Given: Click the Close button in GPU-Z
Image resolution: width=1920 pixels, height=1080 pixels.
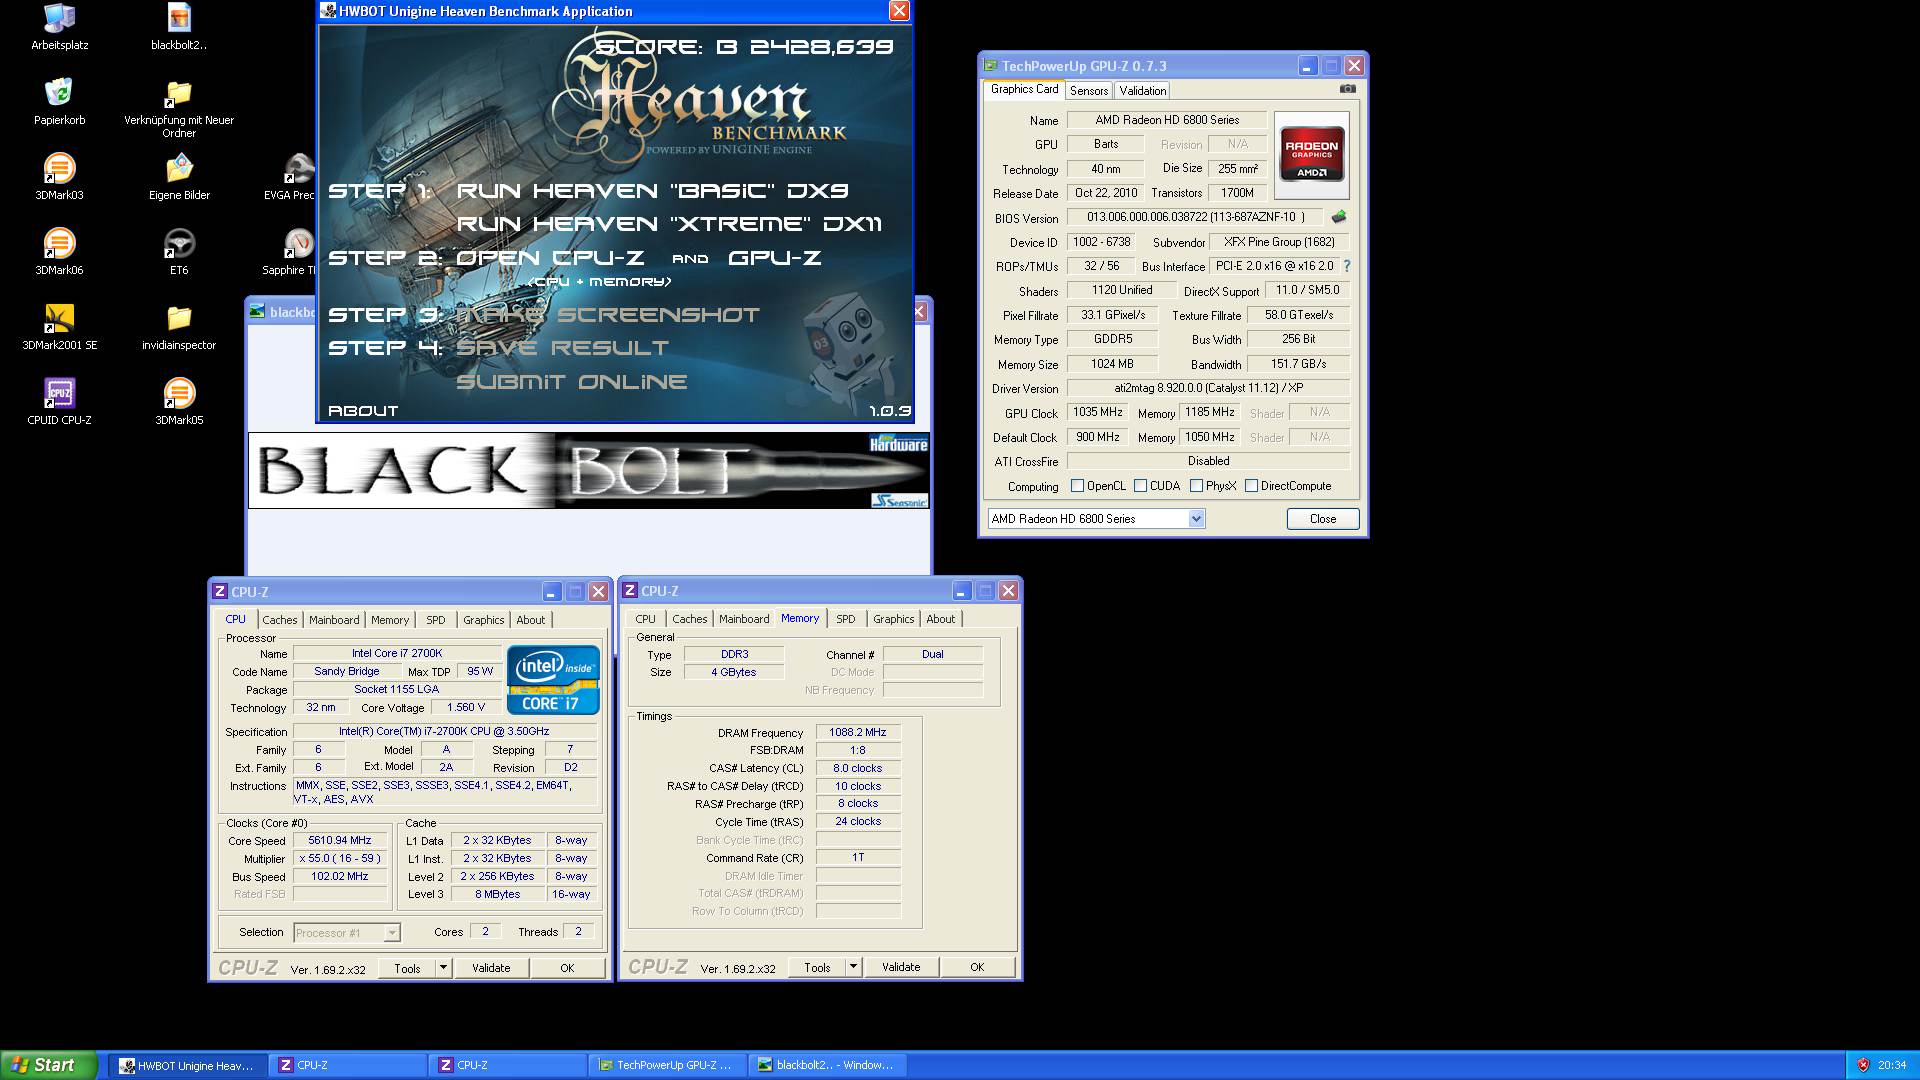Looking at the screenshot, I should click(x=1322, y=519).
